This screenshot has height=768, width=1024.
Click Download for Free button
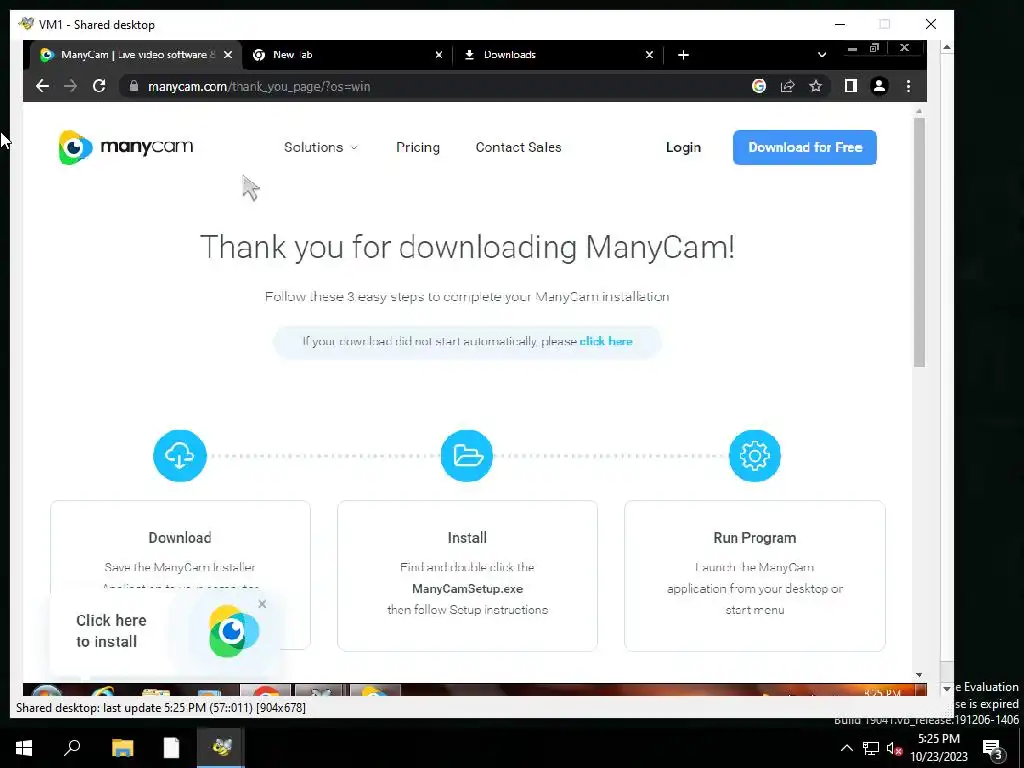pyautogui.click(x=805, y=148)
